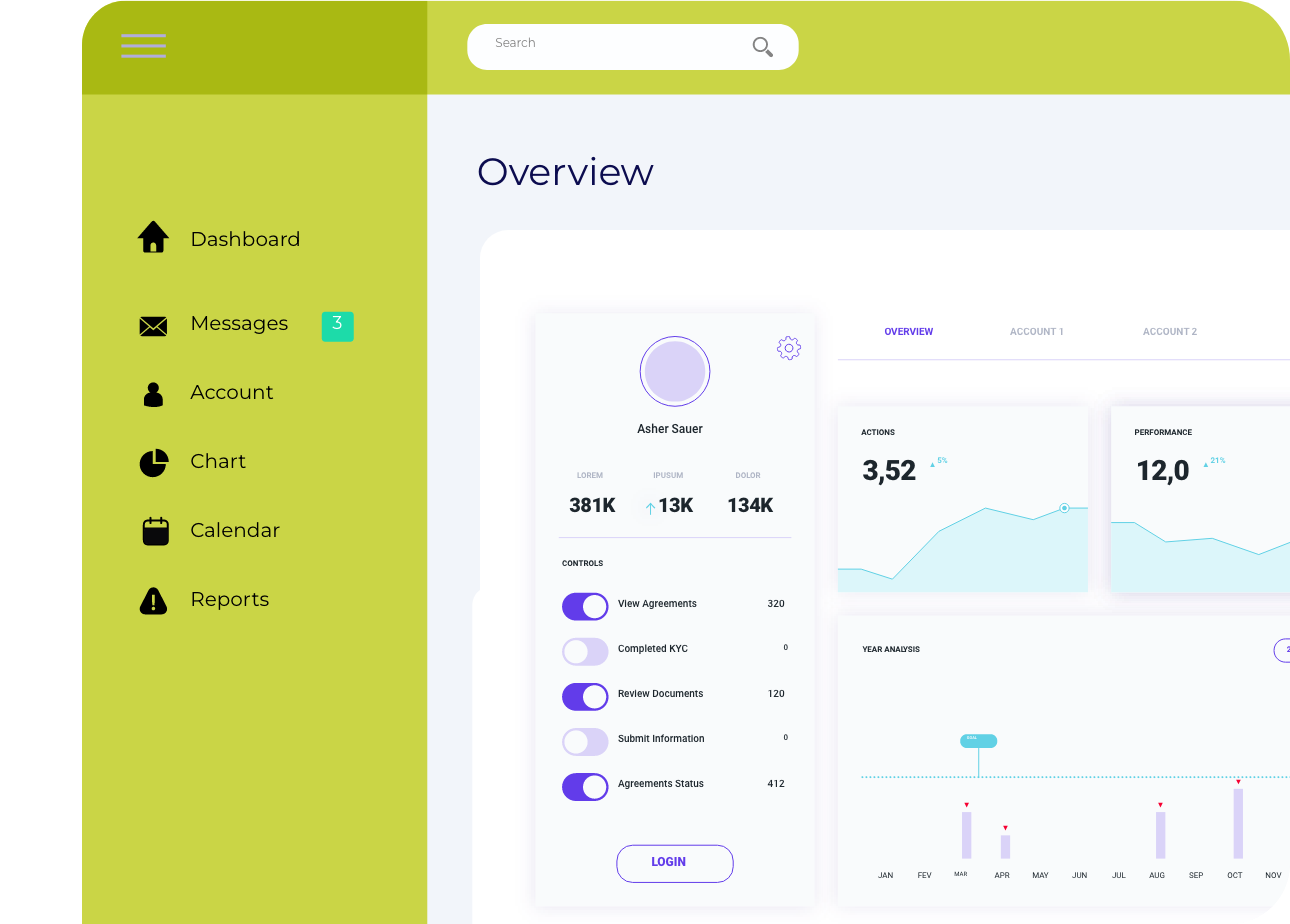Click the settings gear on the profile card
Image resolution: width=1290 pixels, height=924 pixels.
[788, 348]
